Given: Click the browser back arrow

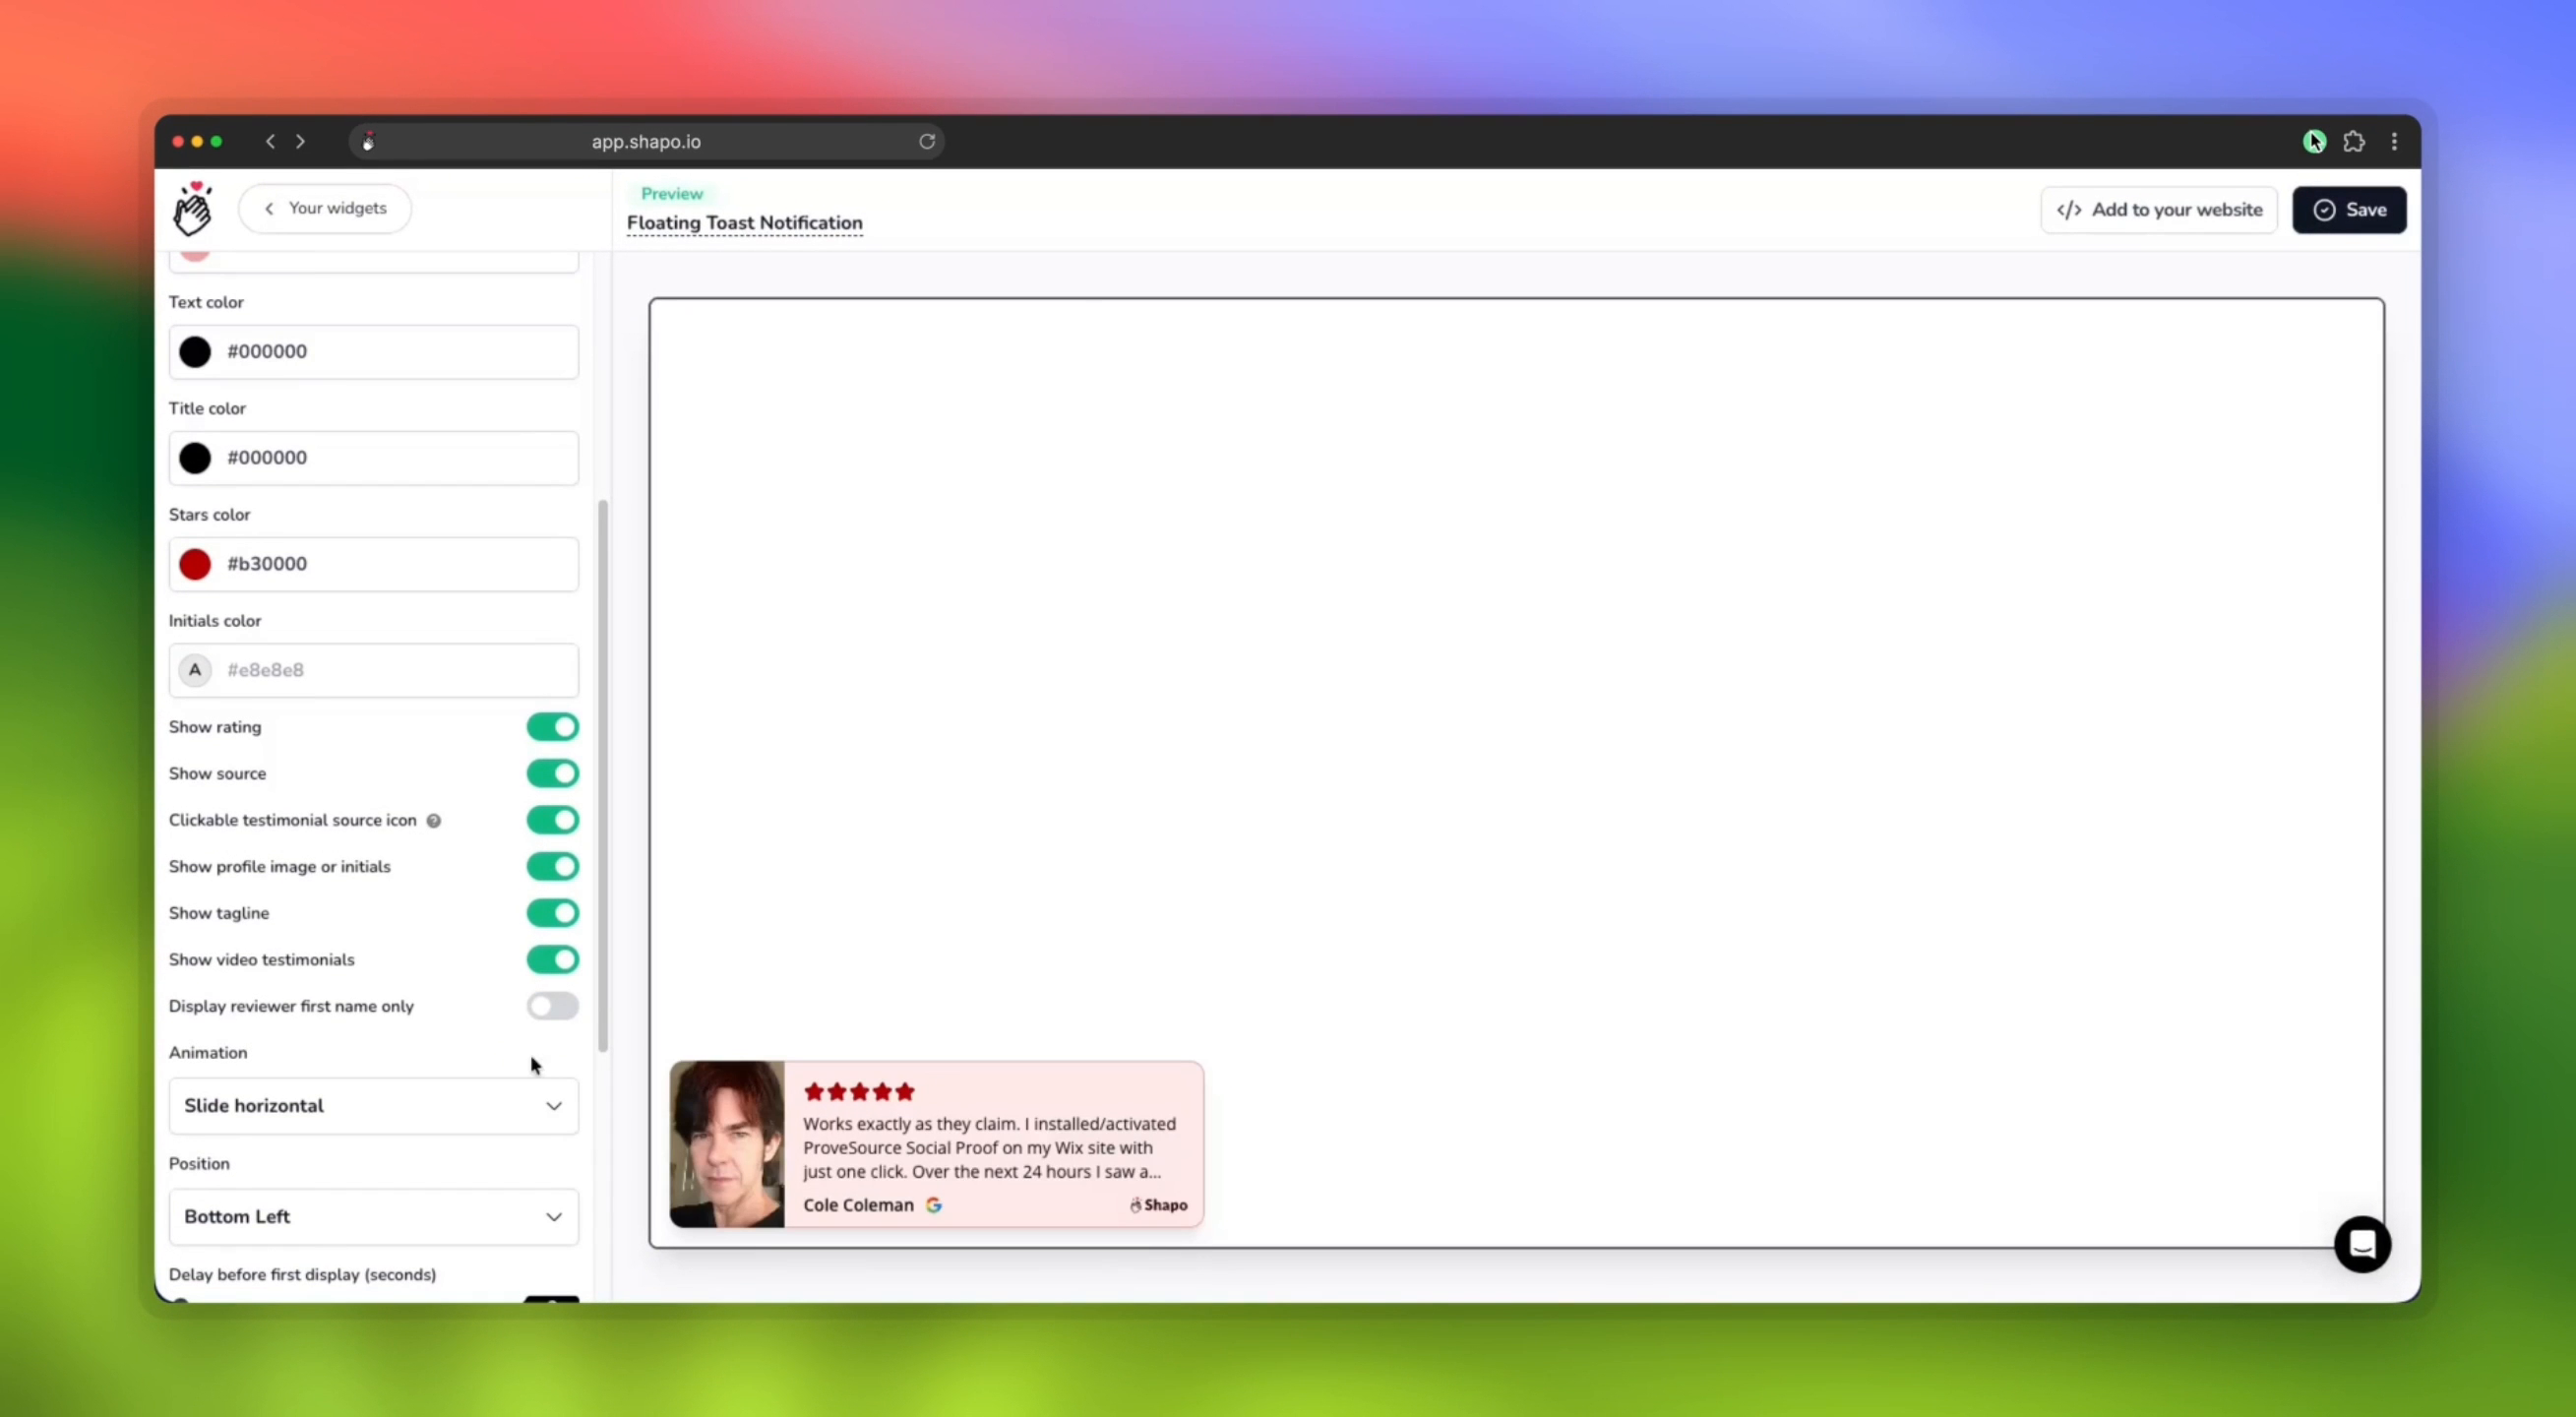Looking at the screenshot, I should [x=269, y=140].
